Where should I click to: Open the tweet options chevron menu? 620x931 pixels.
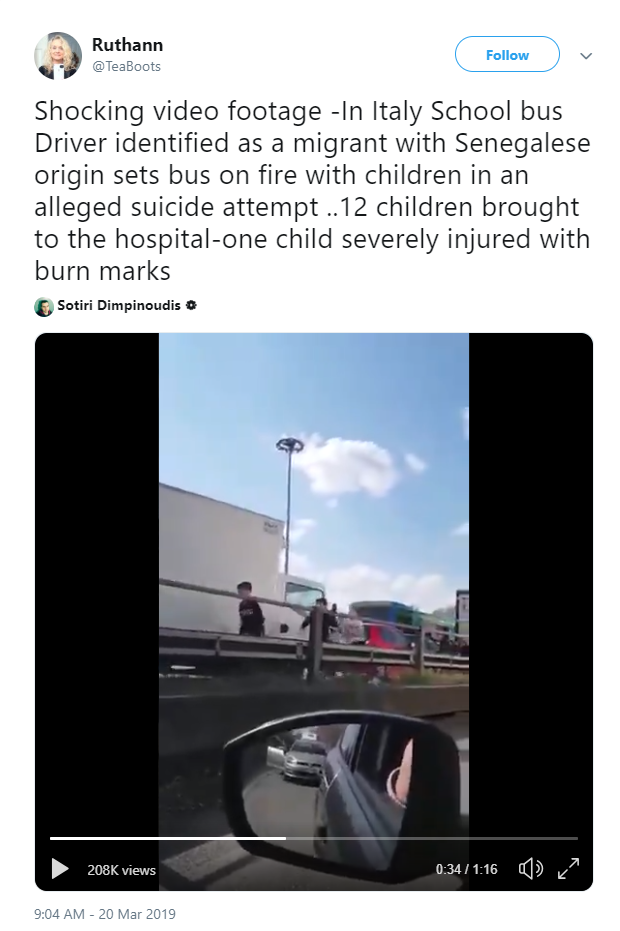click(586, 56)
